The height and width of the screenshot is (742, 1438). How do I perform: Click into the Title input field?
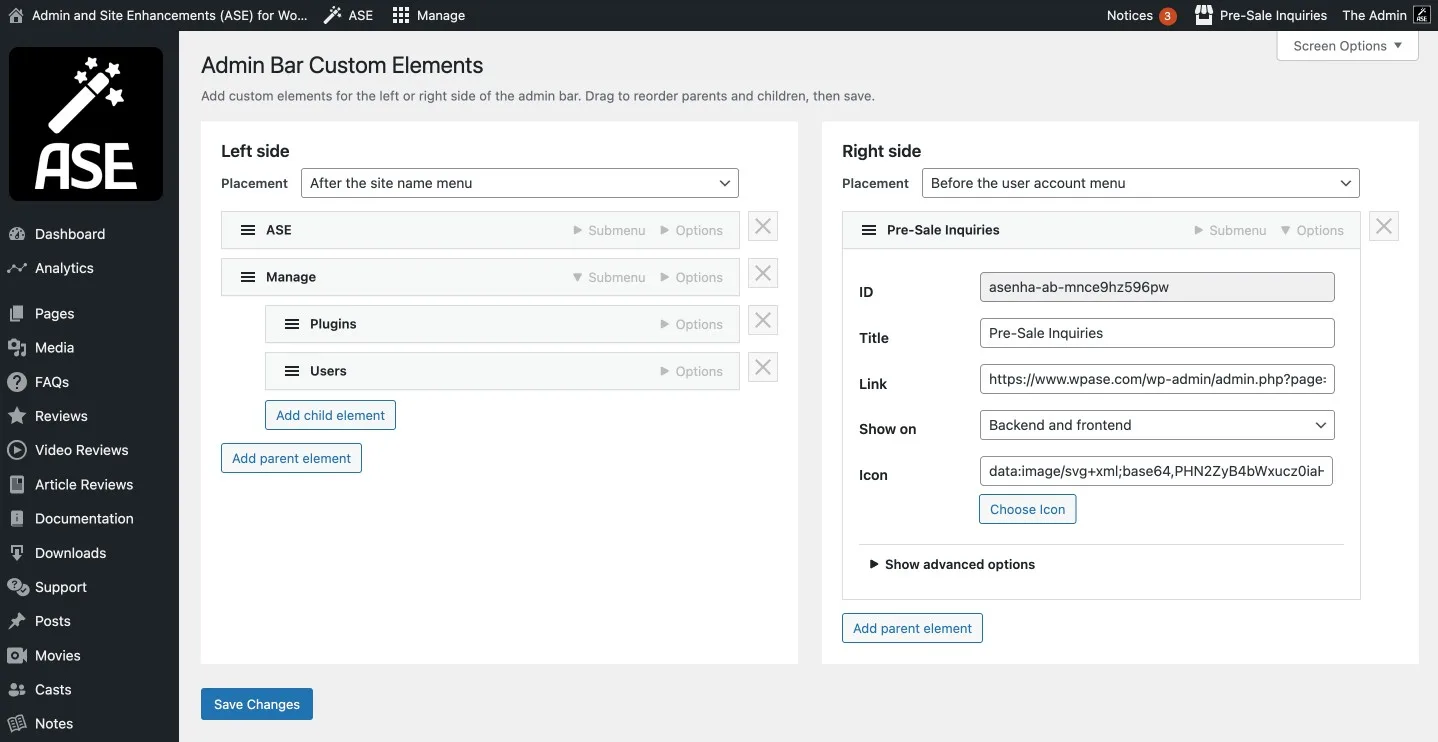click(1156, 333)
